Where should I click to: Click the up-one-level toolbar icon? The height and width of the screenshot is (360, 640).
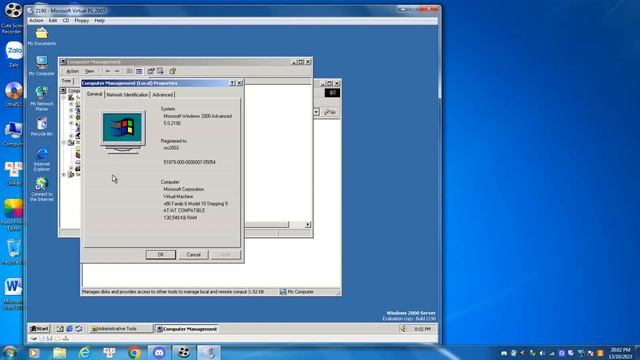(129, 71)
